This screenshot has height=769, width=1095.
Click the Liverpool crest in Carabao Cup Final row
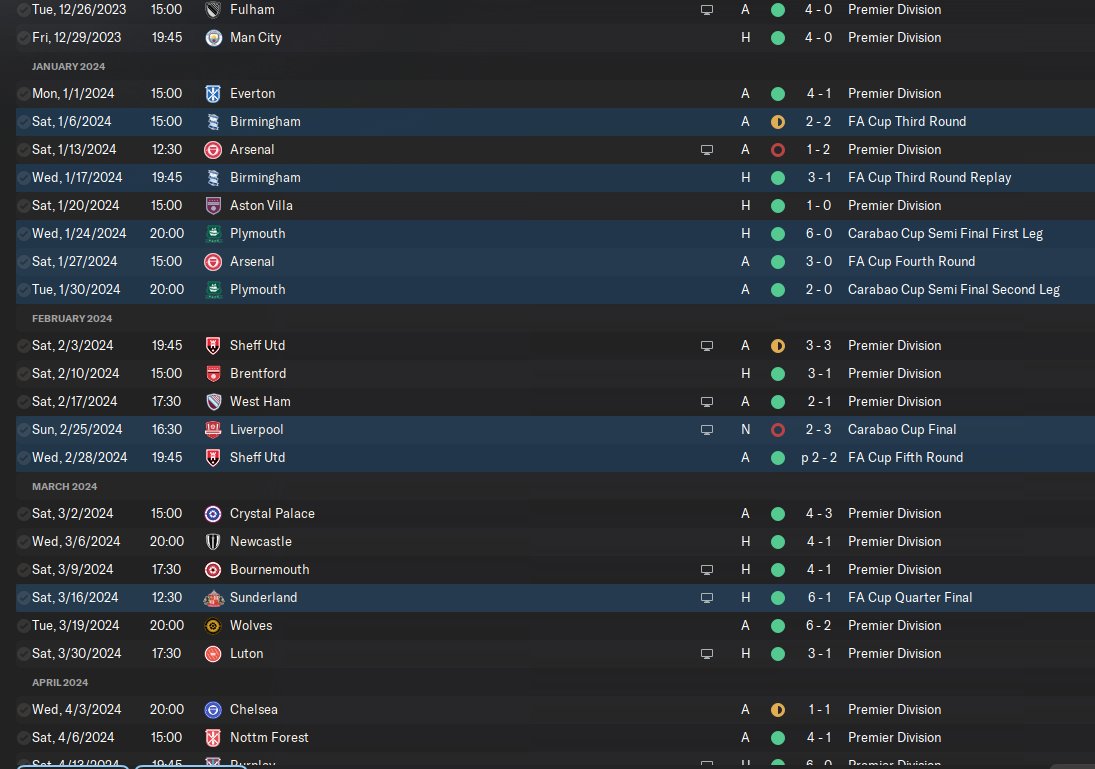214,430
